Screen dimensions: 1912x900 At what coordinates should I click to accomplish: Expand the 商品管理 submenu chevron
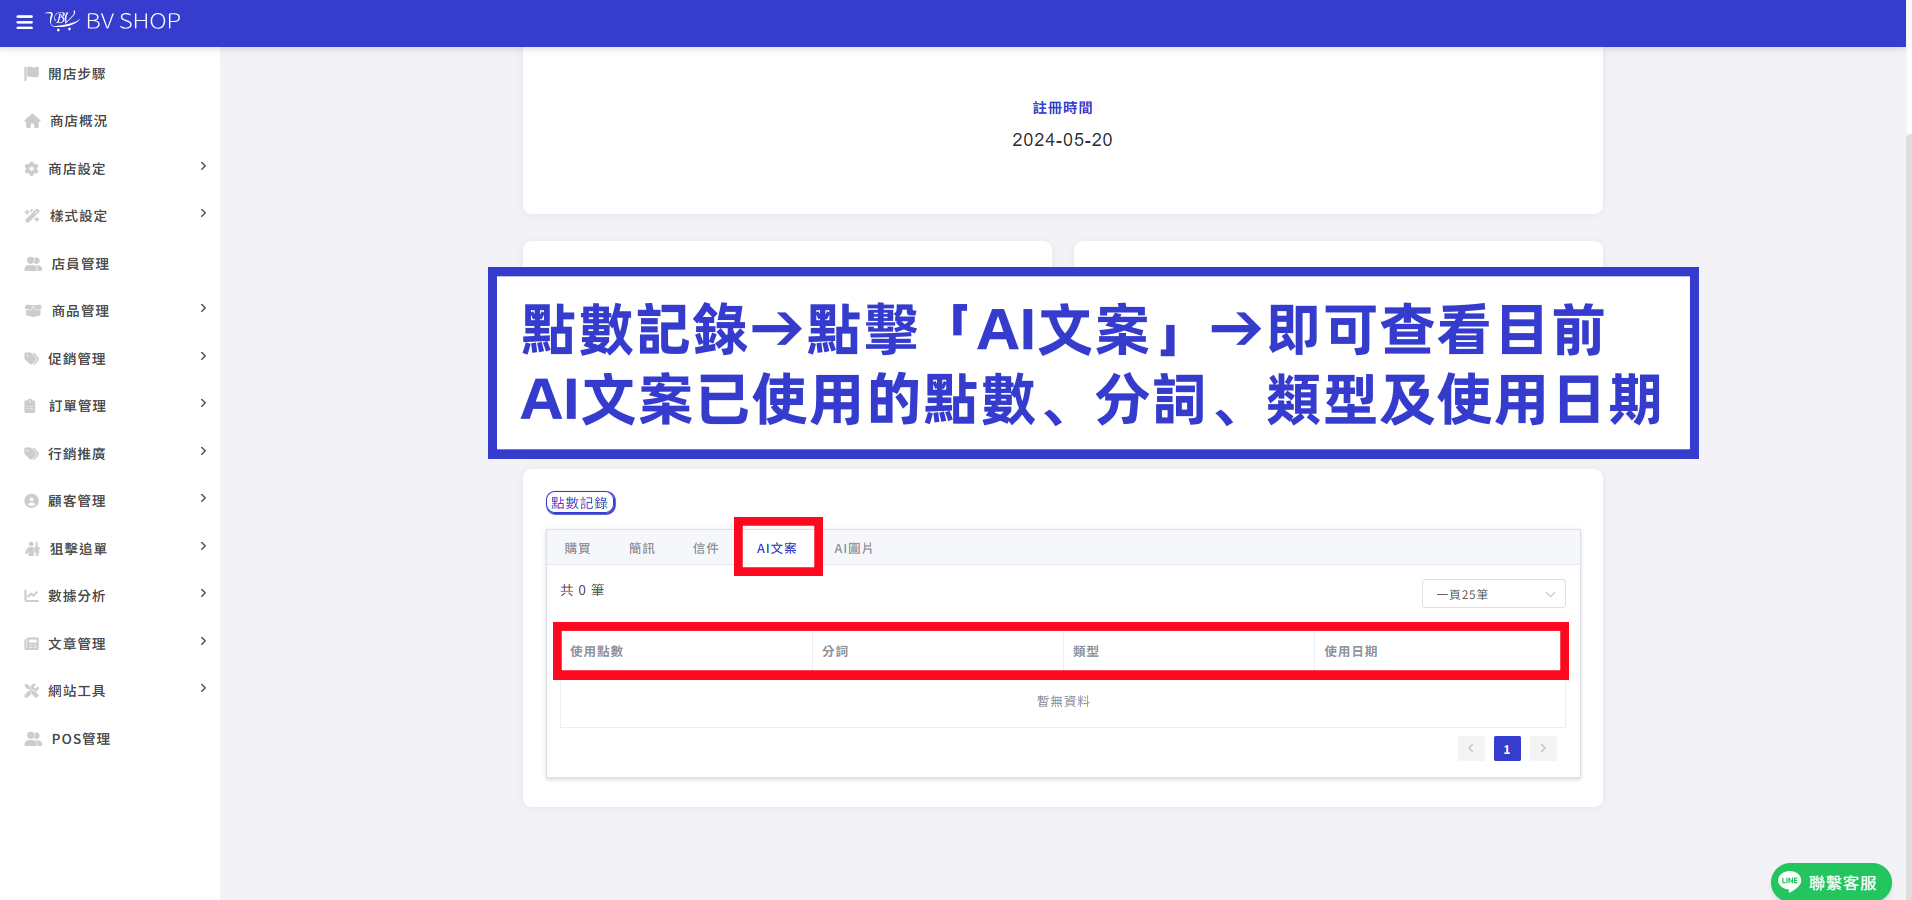(203, 308)
